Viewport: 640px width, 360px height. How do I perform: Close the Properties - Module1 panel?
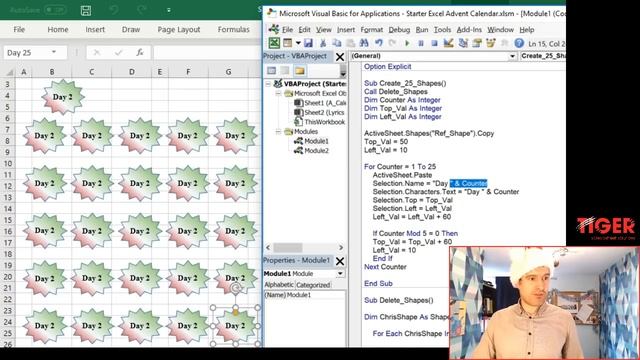point(340,261)
